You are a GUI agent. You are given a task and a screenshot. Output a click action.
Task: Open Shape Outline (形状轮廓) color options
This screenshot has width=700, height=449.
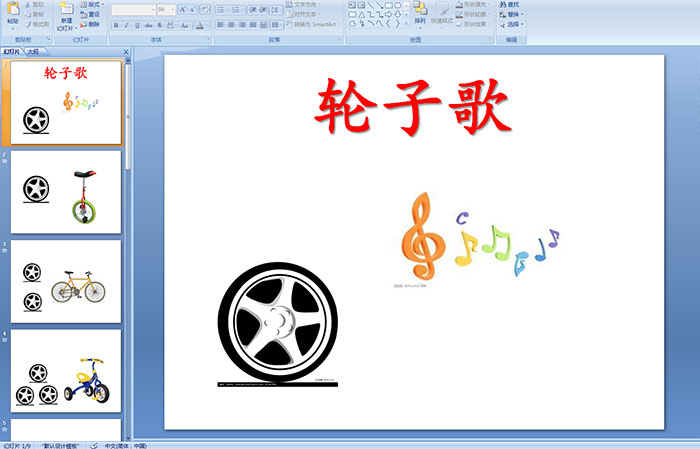tap(473, 14)
